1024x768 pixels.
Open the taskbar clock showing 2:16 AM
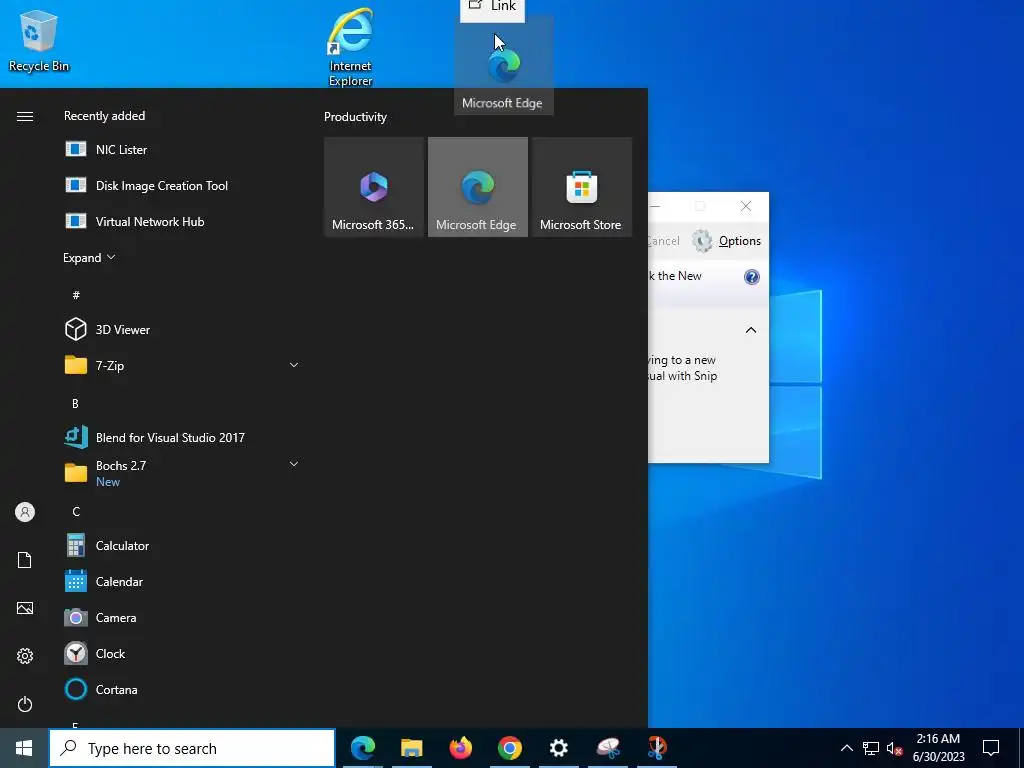938,748
